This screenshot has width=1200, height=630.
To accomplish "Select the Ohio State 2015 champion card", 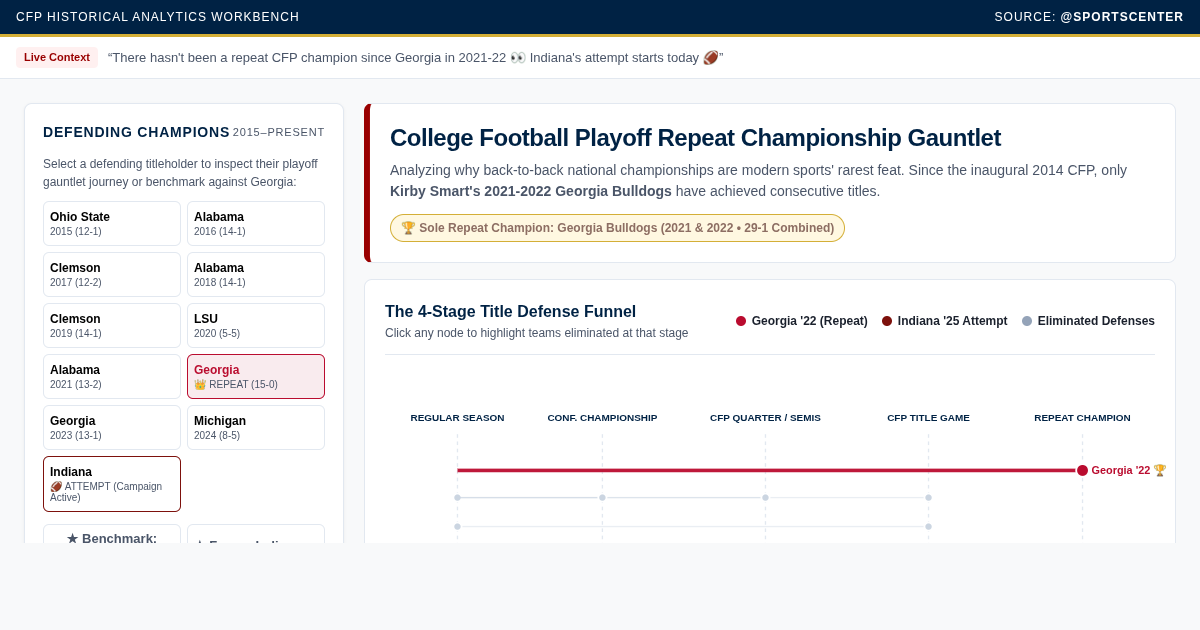I will [x=112, y=223].
